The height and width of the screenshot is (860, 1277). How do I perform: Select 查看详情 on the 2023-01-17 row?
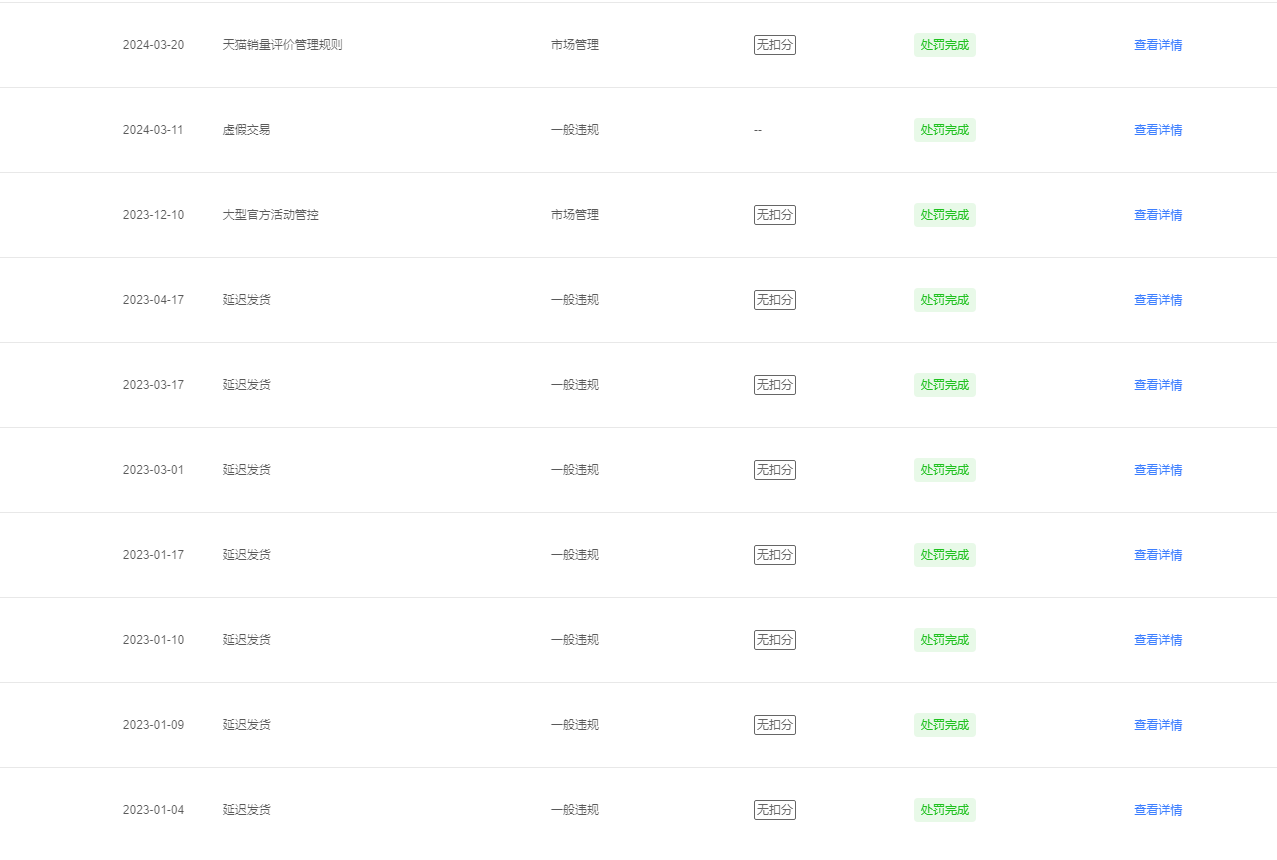click(1158, 555)
